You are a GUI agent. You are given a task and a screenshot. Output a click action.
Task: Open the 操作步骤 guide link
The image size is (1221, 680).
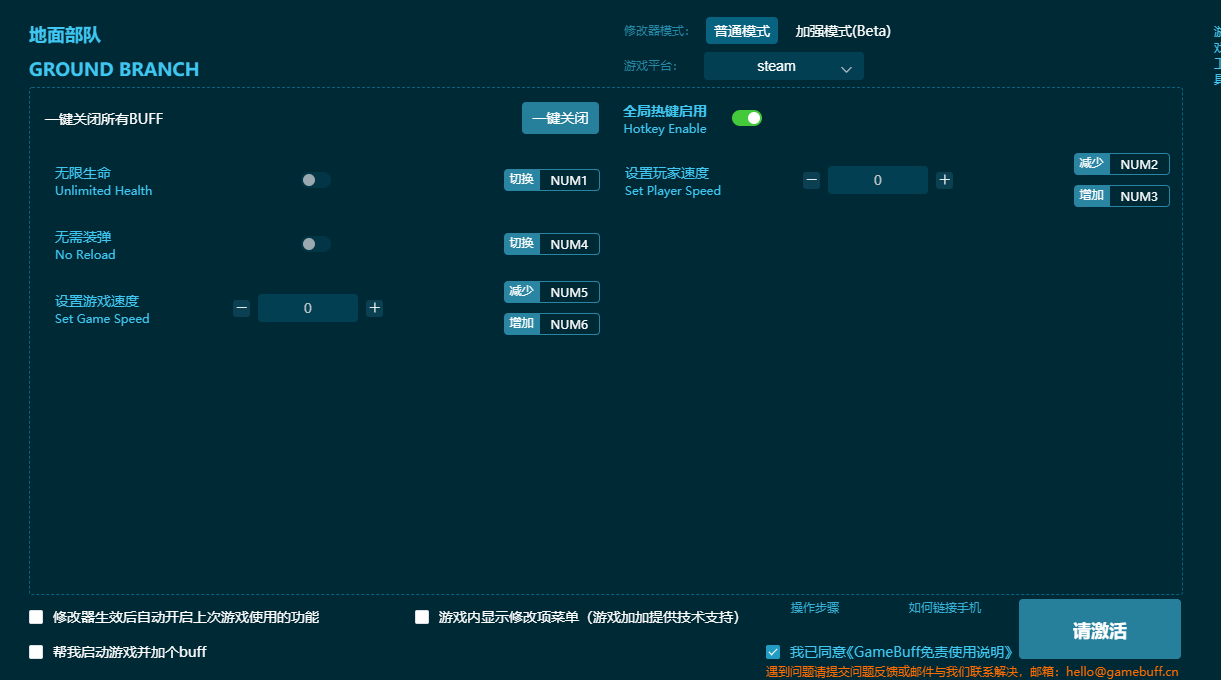coord(813,607)
